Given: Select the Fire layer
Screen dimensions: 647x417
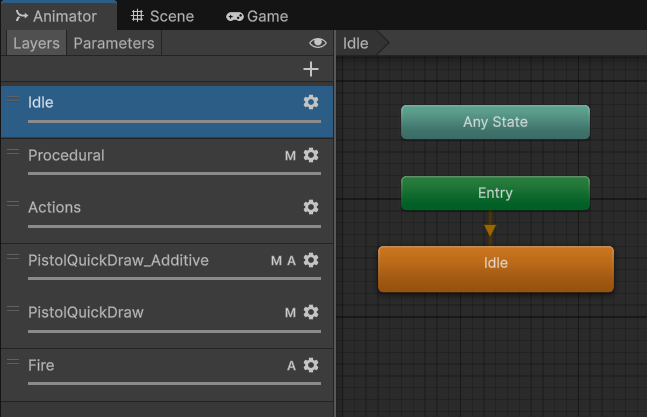Looking at the screenshot, I should [x=167, y=375].
